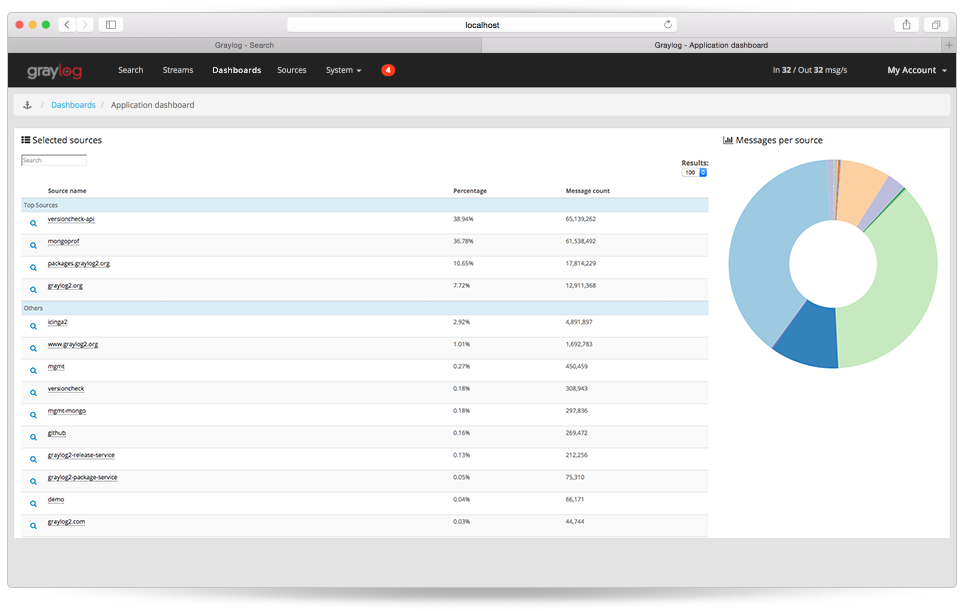Click the Graylog logo
Screen dimensions: 964x611
click(54, 71)
